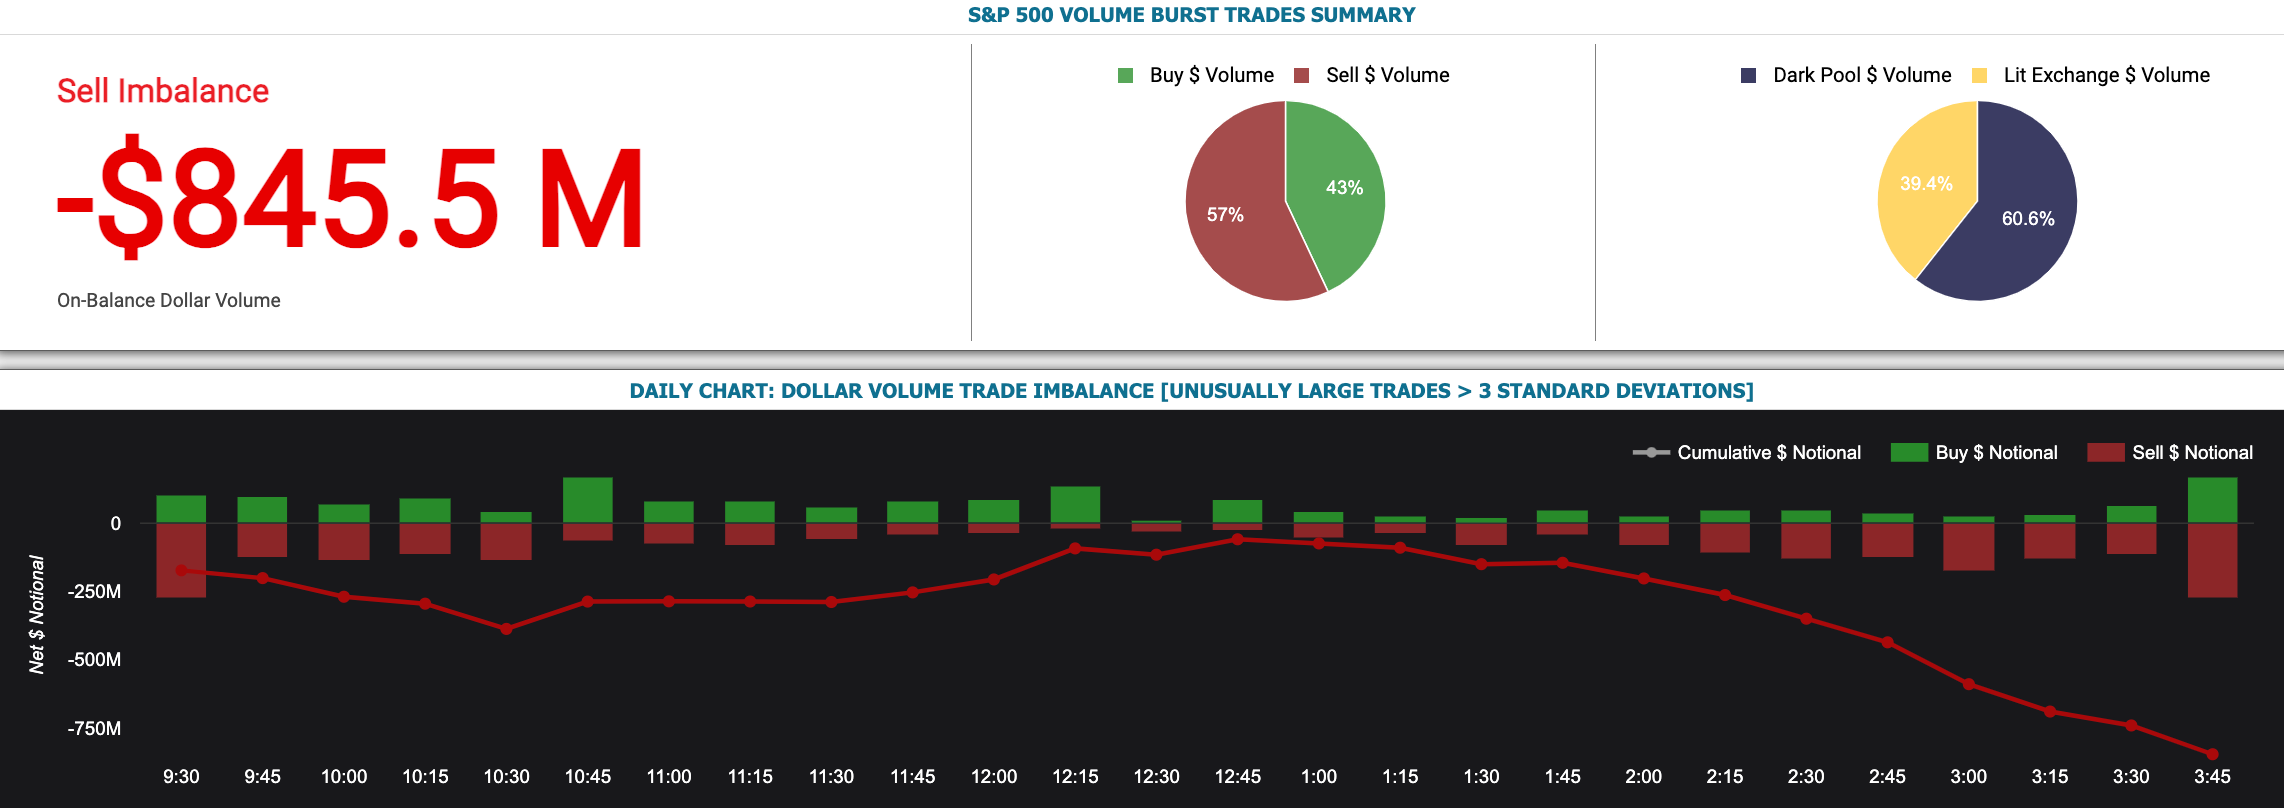
Task: Click cumulative line point at 9:30
Action: (181, 571)
